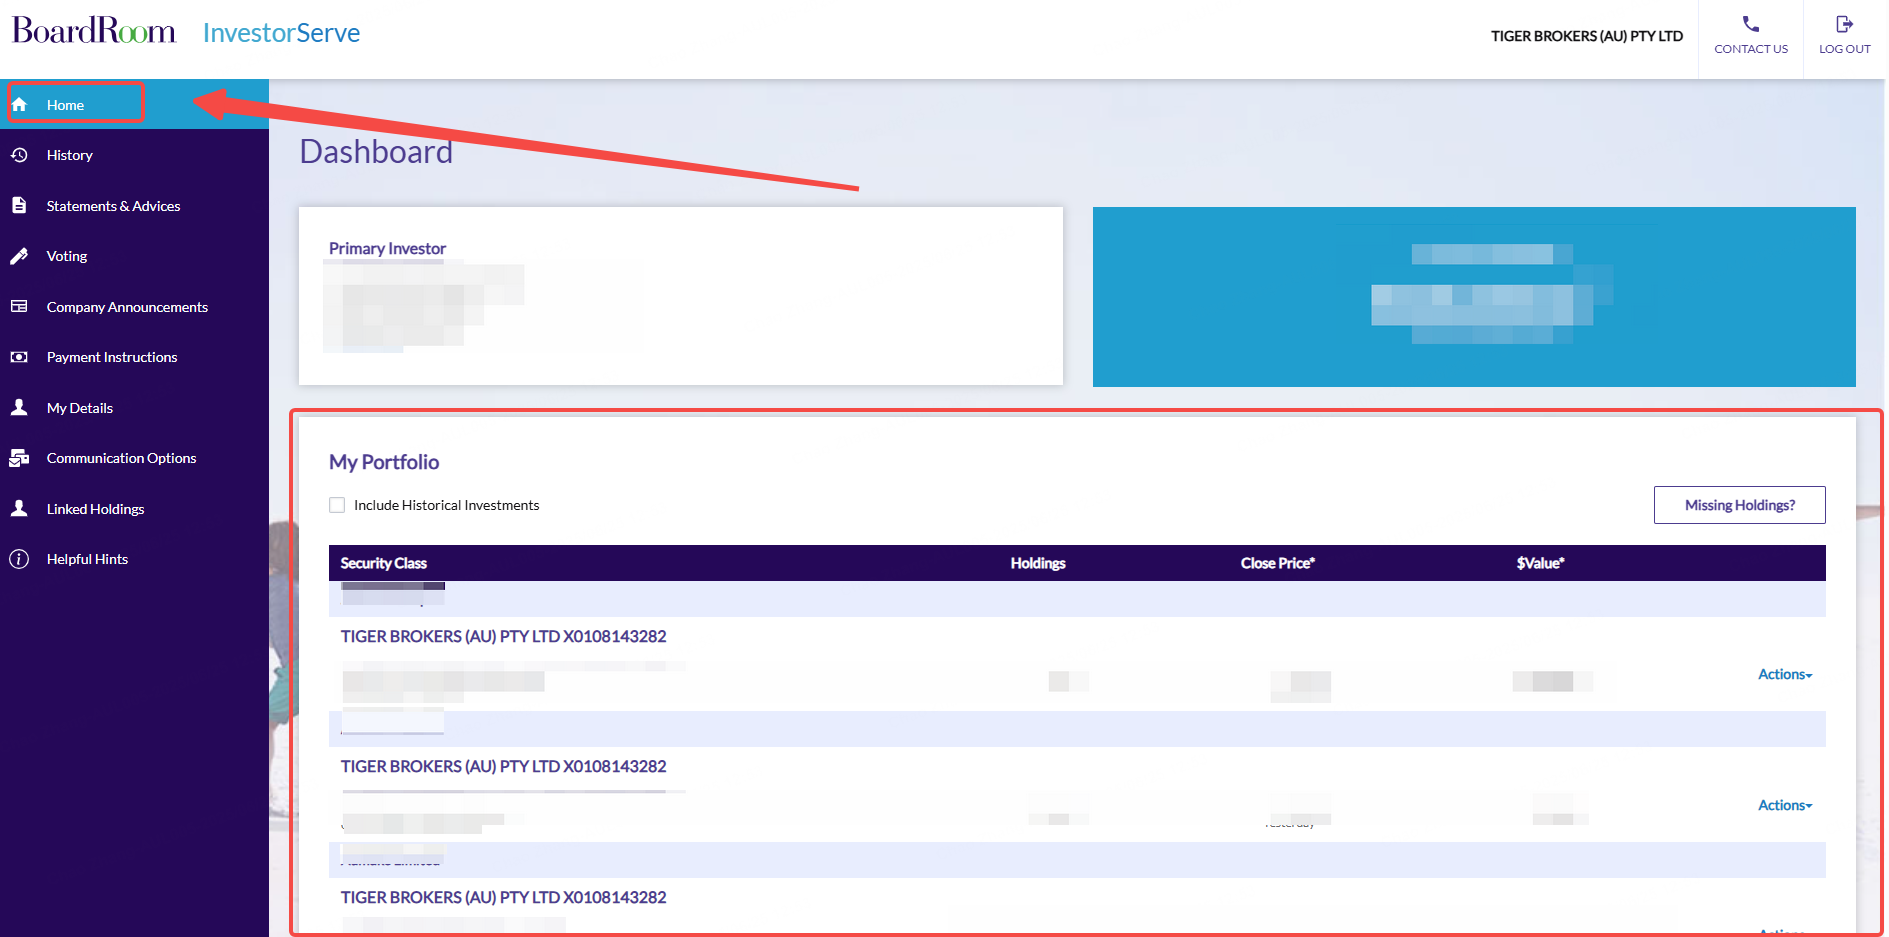
Task: Go to Communication Options
Action: tap(134, 458)
